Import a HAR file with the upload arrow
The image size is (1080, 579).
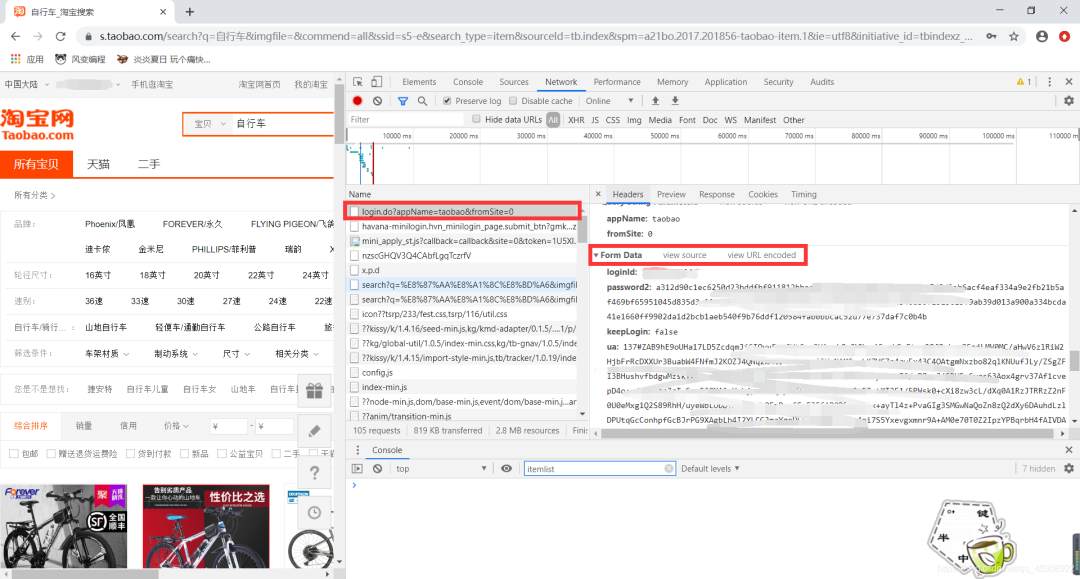(x=655, y=101)
